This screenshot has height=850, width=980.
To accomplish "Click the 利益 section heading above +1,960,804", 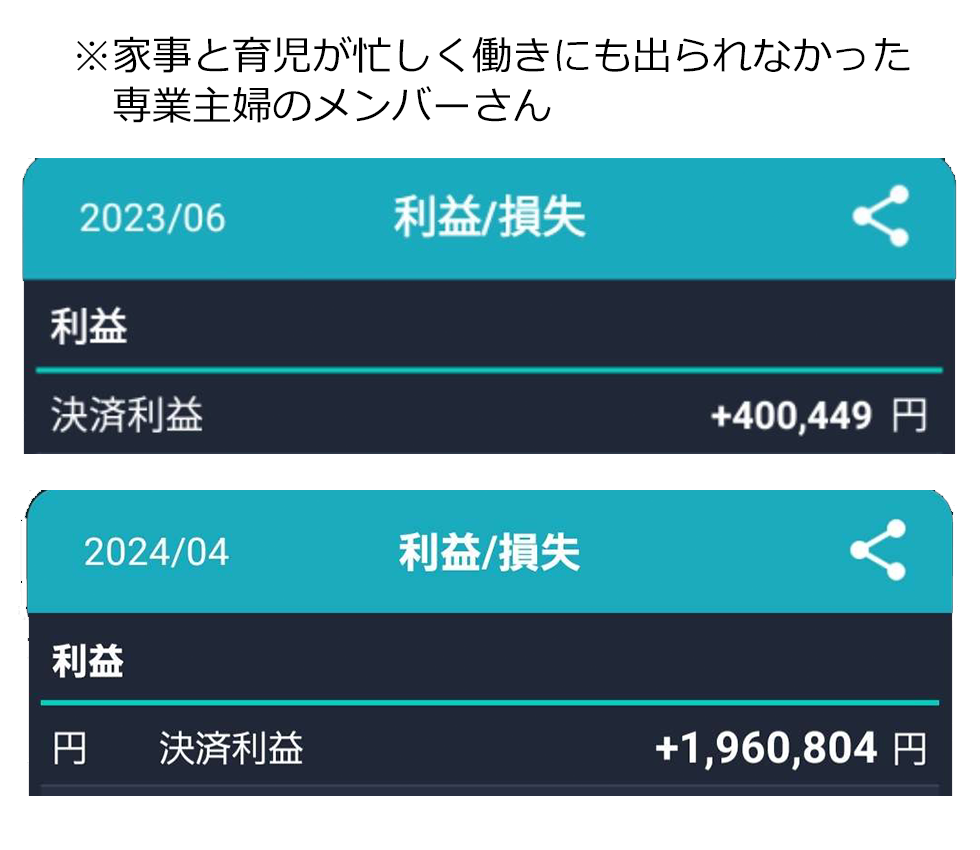I will point(88,661).
